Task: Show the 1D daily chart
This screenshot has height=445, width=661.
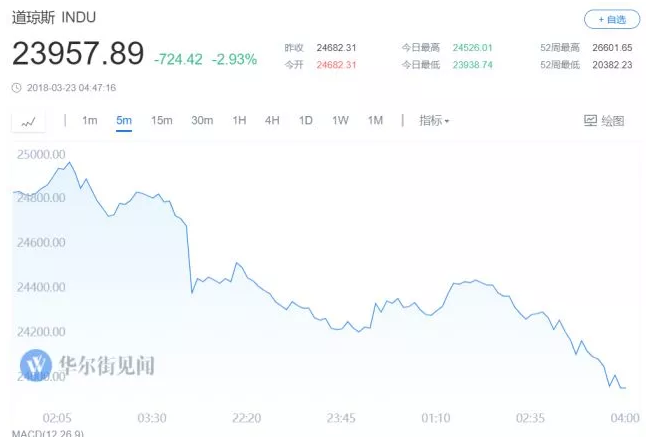Action: 306,121
